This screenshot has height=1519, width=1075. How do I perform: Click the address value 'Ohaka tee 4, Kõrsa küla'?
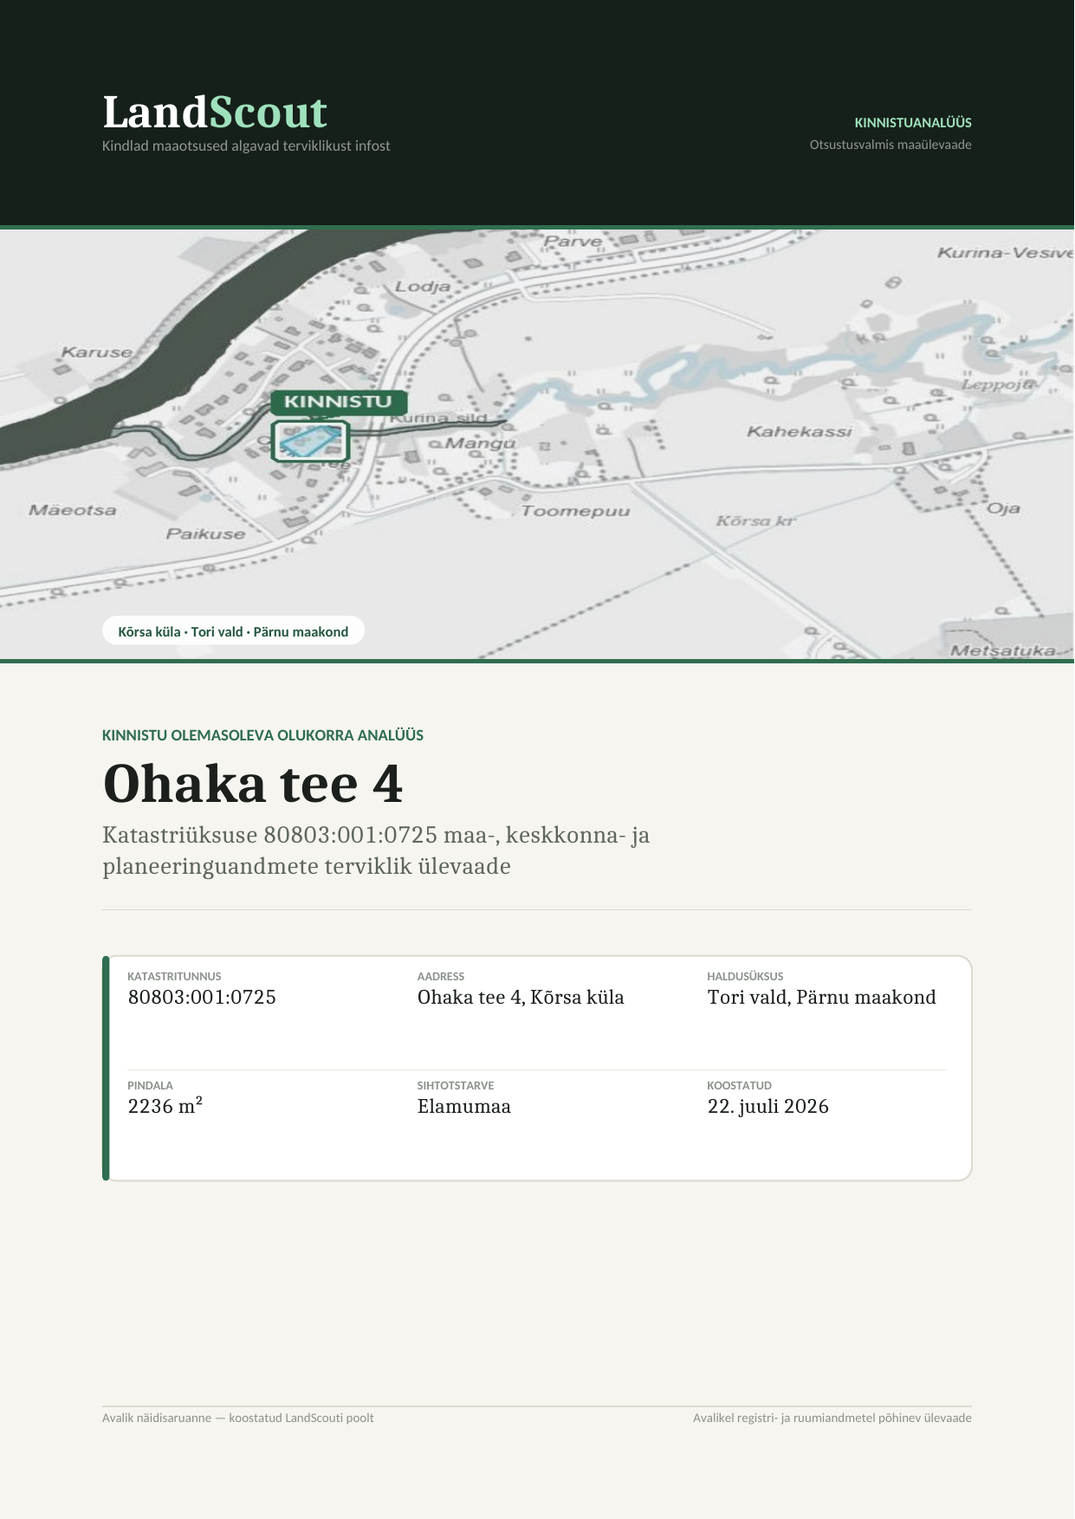[x=521, y=997]
